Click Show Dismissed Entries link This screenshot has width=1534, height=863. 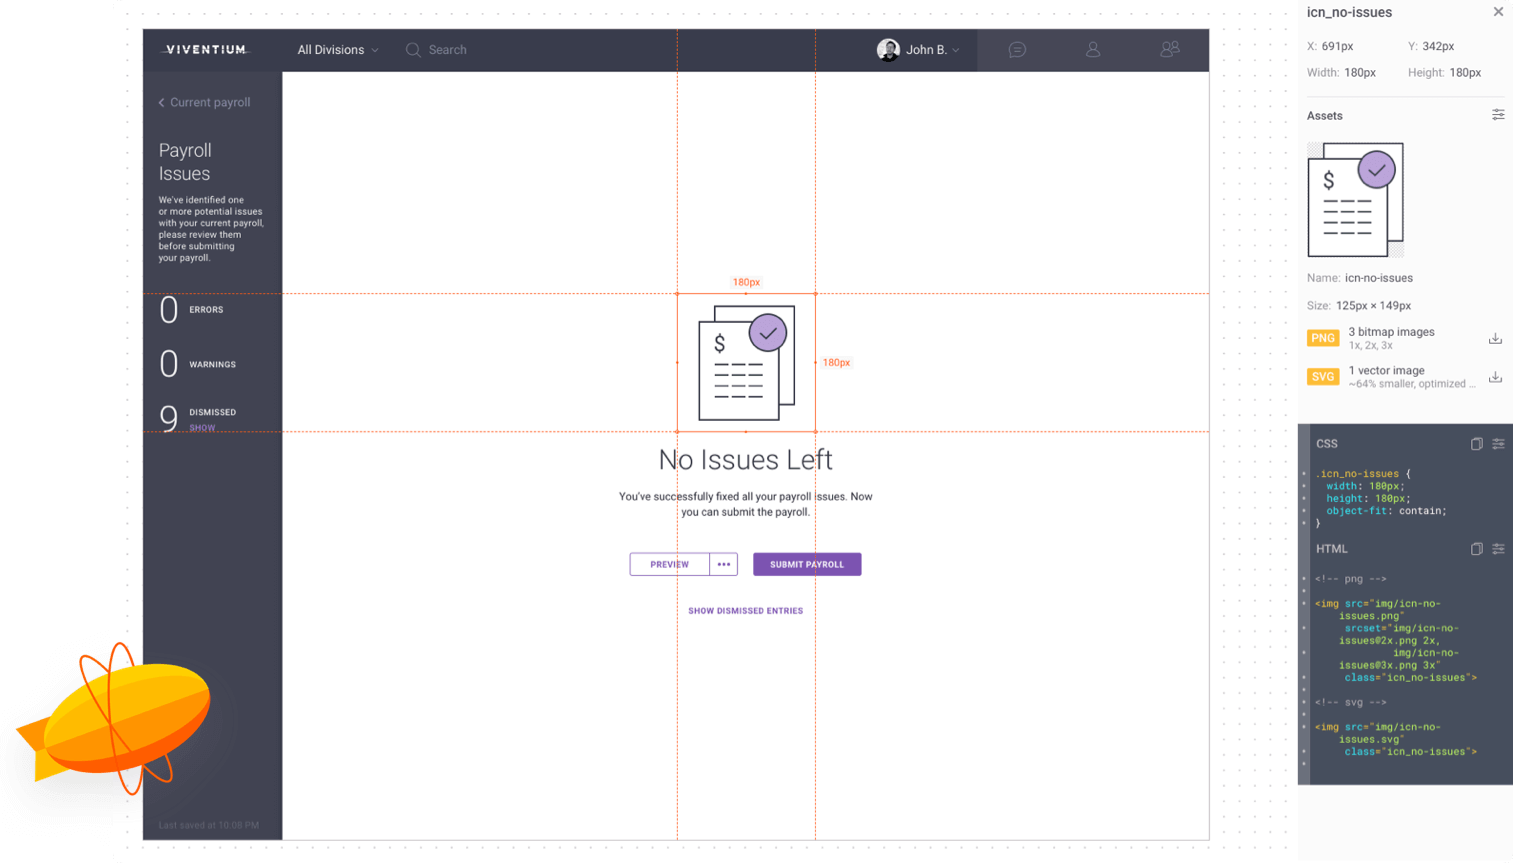click(x=745, y=611)
